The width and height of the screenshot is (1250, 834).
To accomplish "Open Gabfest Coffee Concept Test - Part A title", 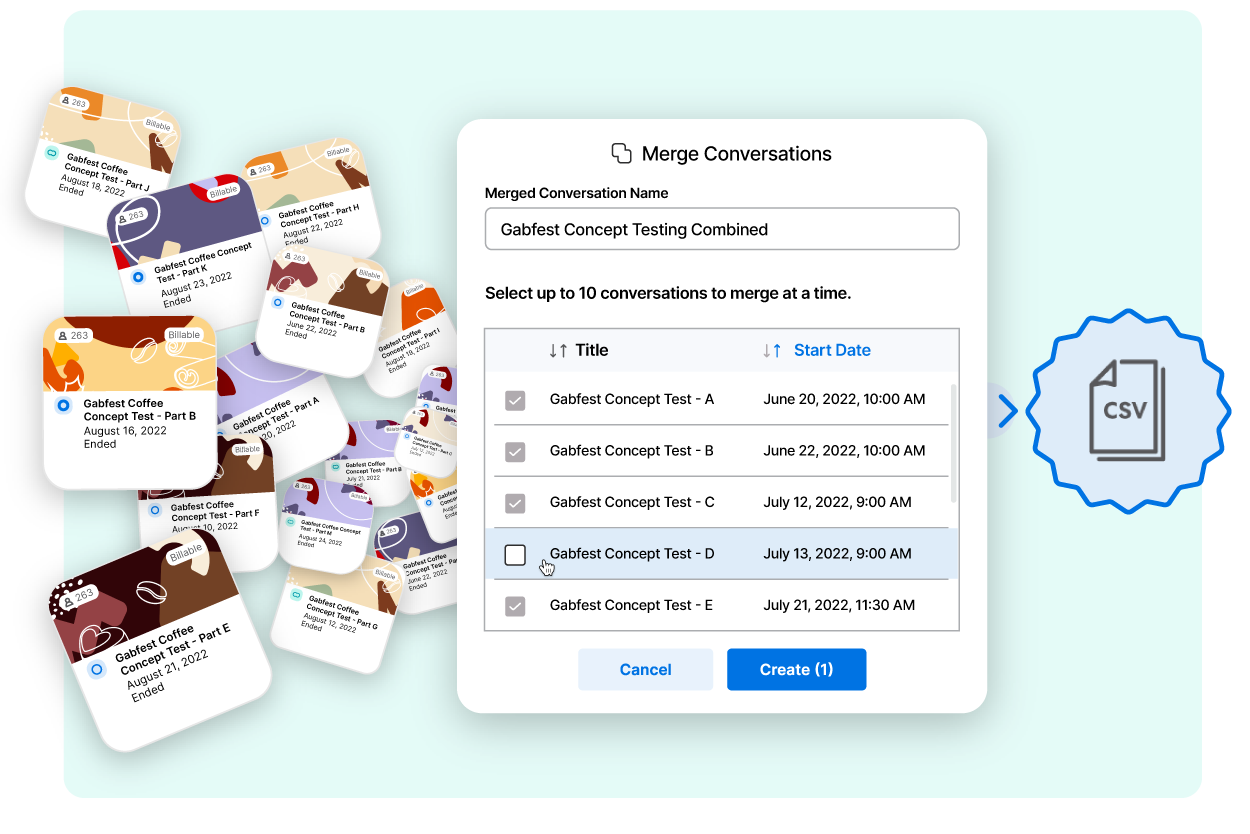I will tap(275, 413).
